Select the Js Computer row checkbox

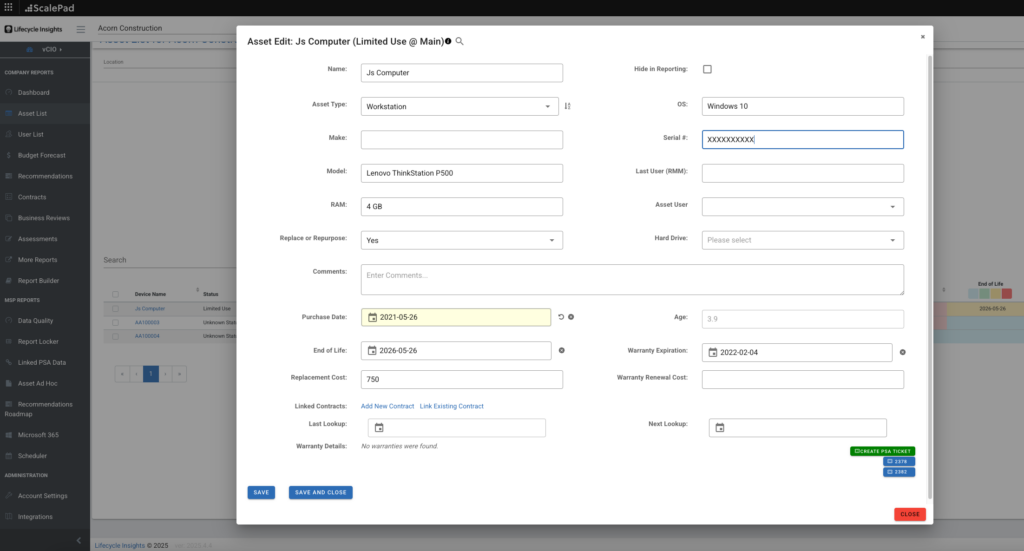(x=116, y=309)
